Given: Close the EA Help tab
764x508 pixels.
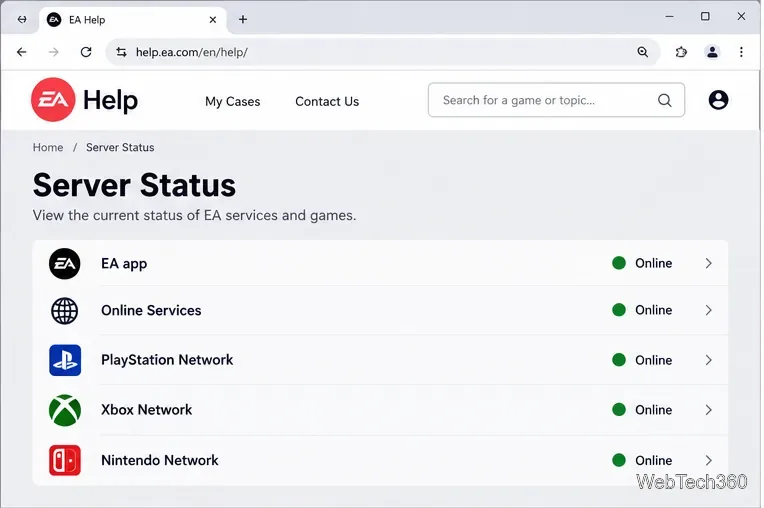Looking at the screenshot, I should (213, 20).
